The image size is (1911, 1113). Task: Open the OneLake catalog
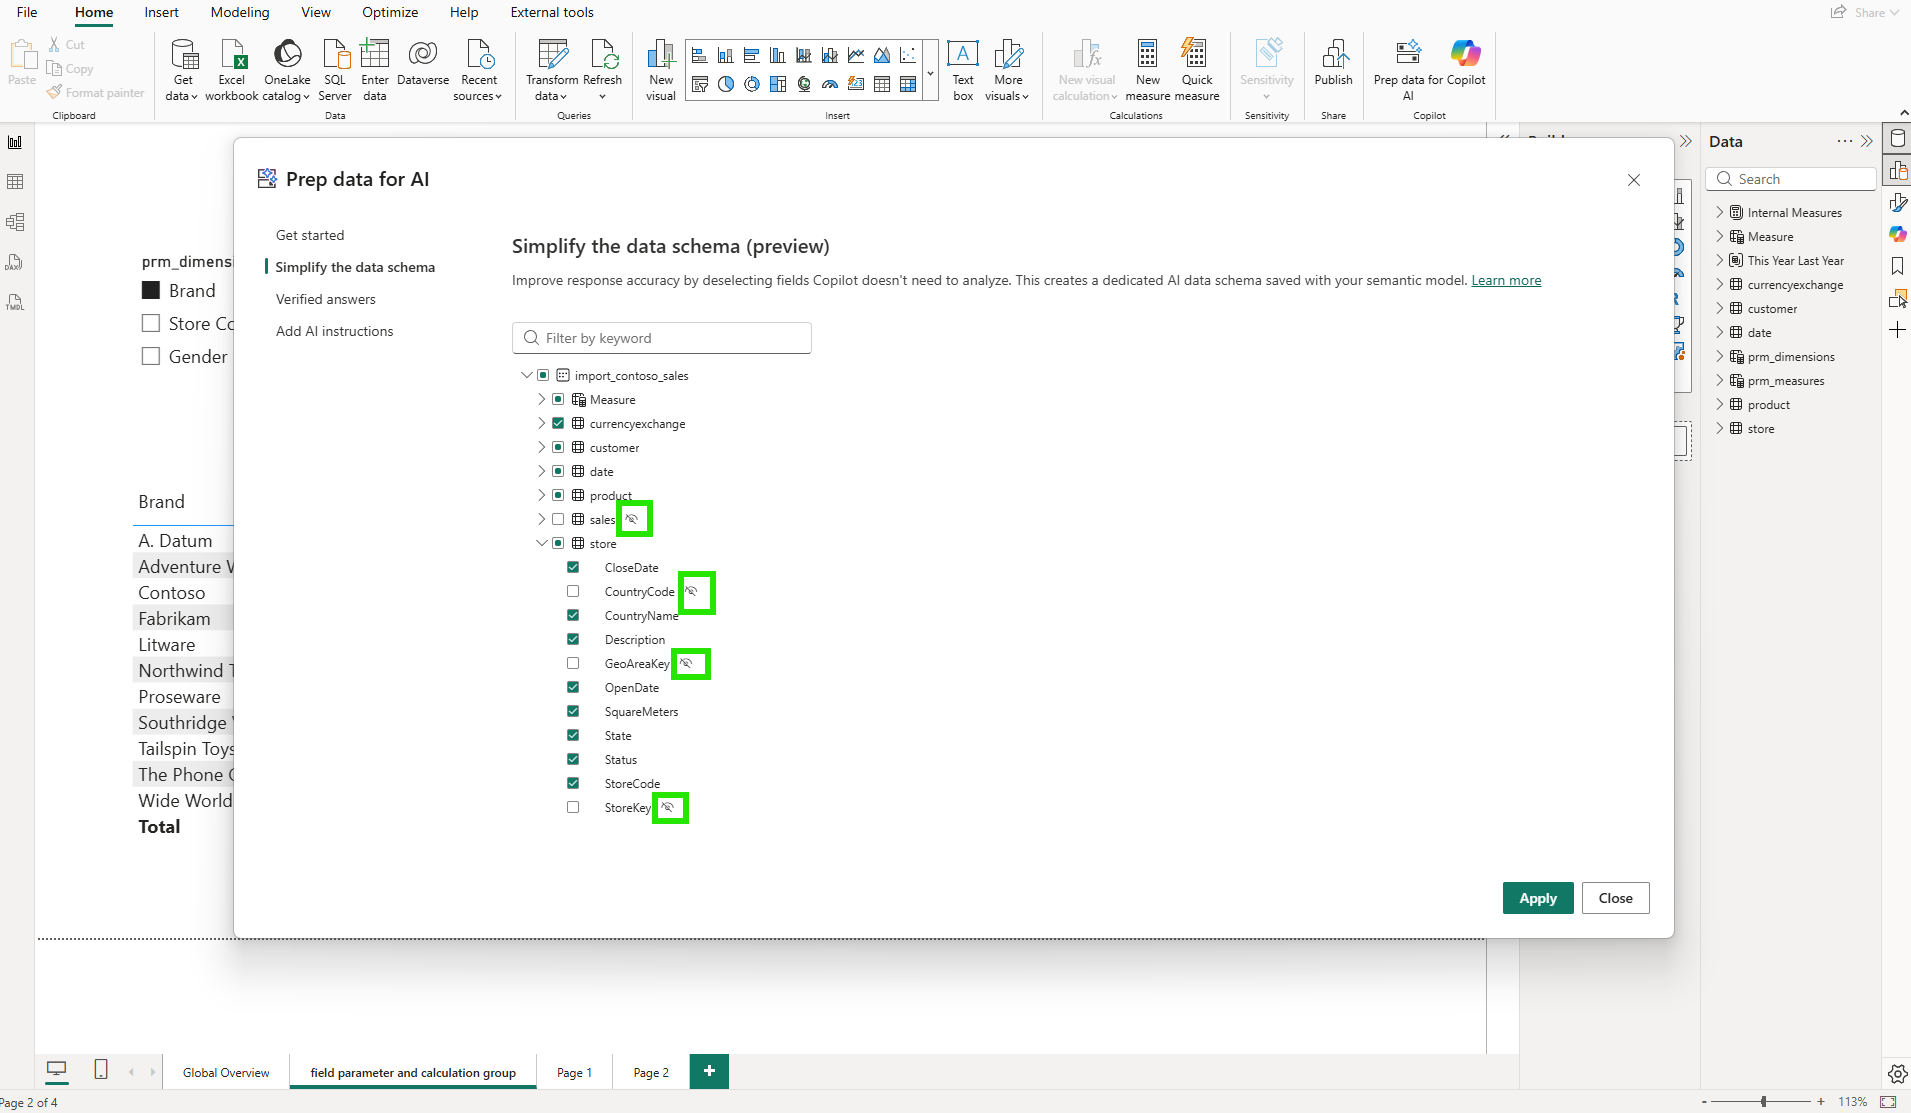[287, 70]
